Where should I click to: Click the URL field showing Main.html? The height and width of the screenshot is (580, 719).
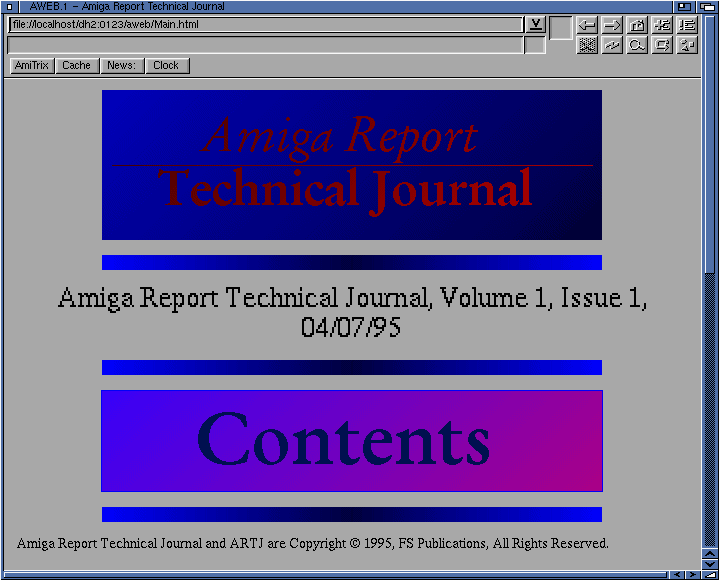[x=265, y=25]
